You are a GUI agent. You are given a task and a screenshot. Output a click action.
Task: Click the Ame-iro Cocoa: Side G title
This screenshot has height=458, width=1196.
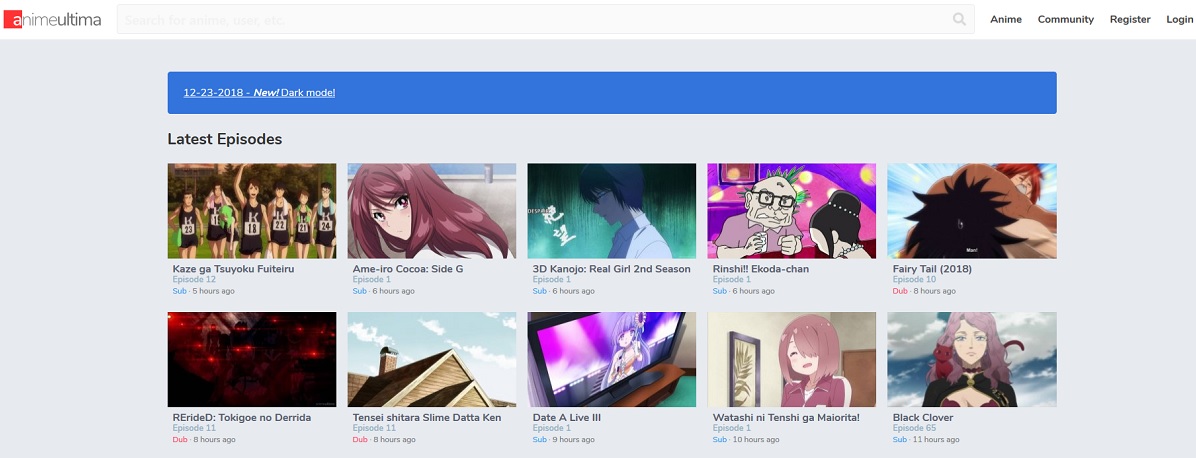(408, 269)
